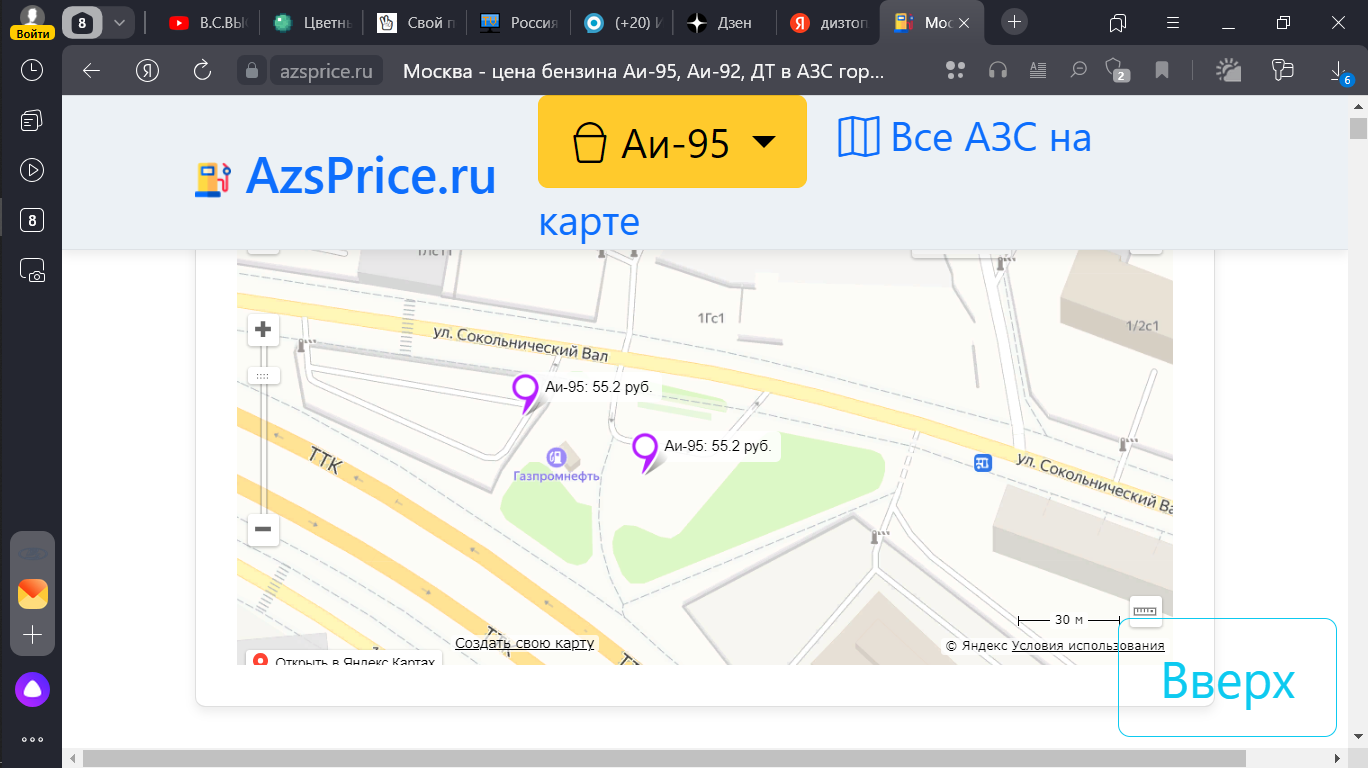
Task: Click the horizontal page scrollbar
Action: (x=664, y=759)
